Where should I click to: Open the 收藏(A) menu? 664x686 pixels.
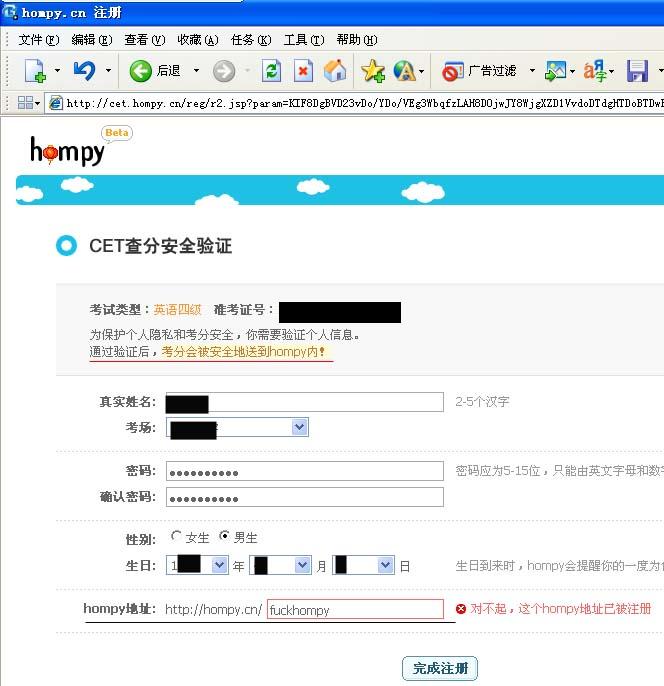pos(198,40)
